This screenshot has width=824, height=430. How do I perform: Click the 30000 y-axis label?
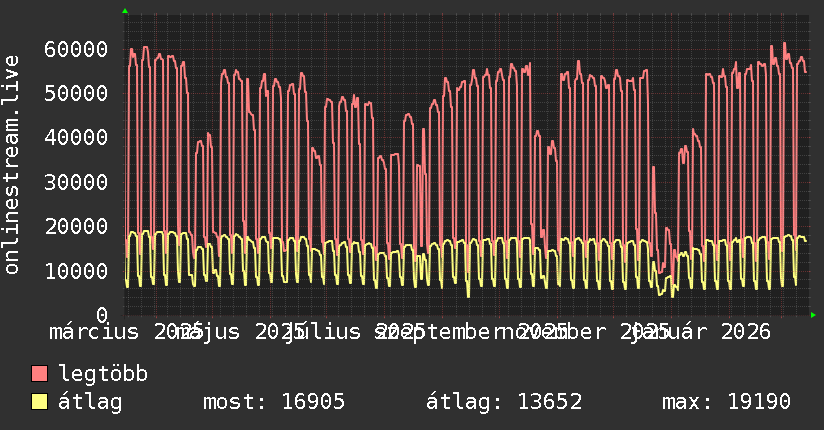76,182
